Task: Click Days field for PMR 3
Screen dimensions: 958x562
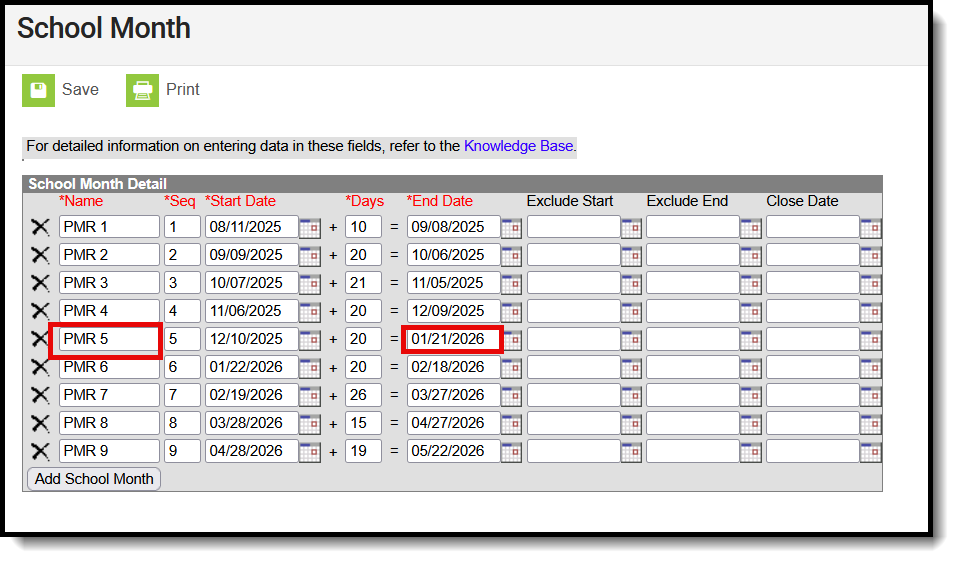Action: tap(363, 283)
